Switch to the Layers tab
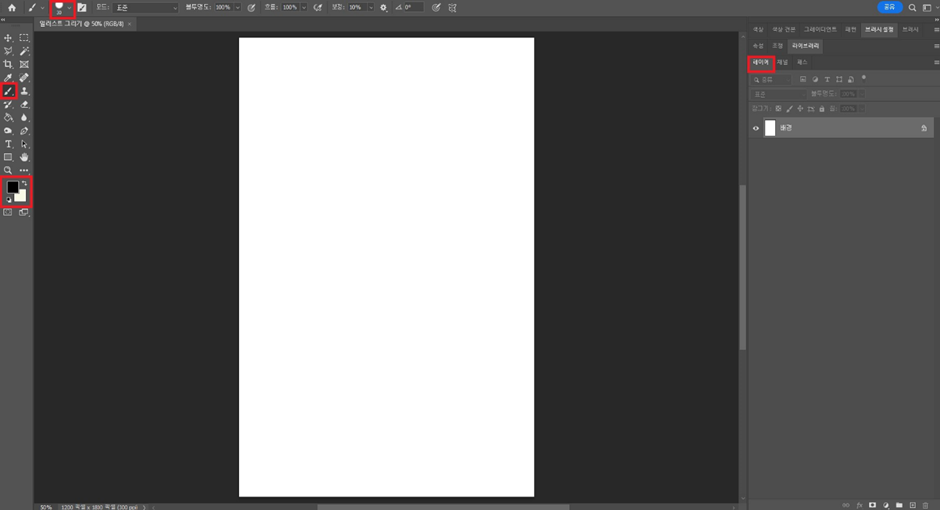This screenshot has height=510, width=940. pyautogui.click(x=761, y=62)
